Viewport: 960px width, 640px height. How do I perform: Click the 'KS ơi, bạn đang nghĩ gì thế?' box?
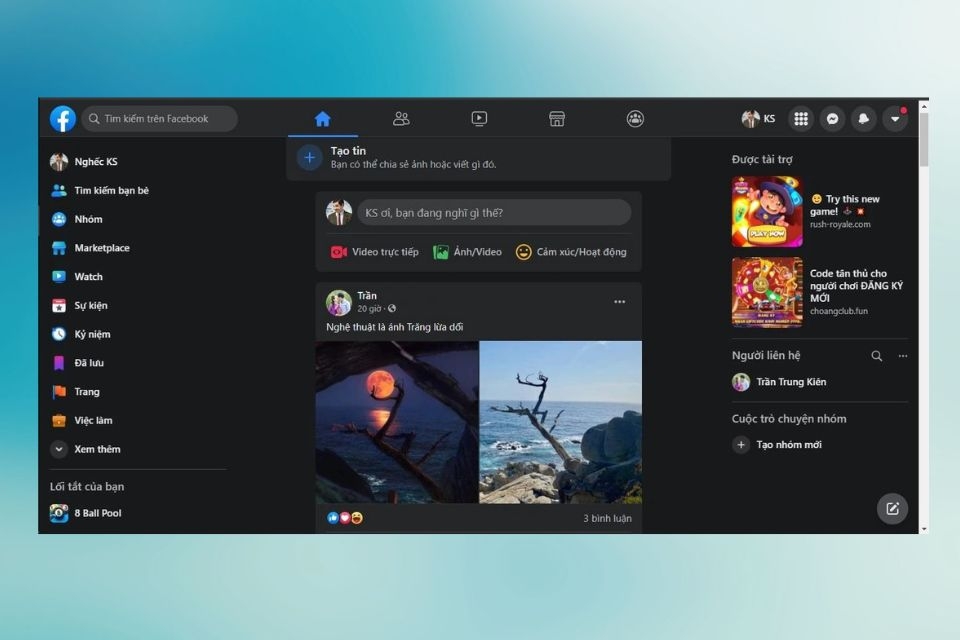coord(494,213)
